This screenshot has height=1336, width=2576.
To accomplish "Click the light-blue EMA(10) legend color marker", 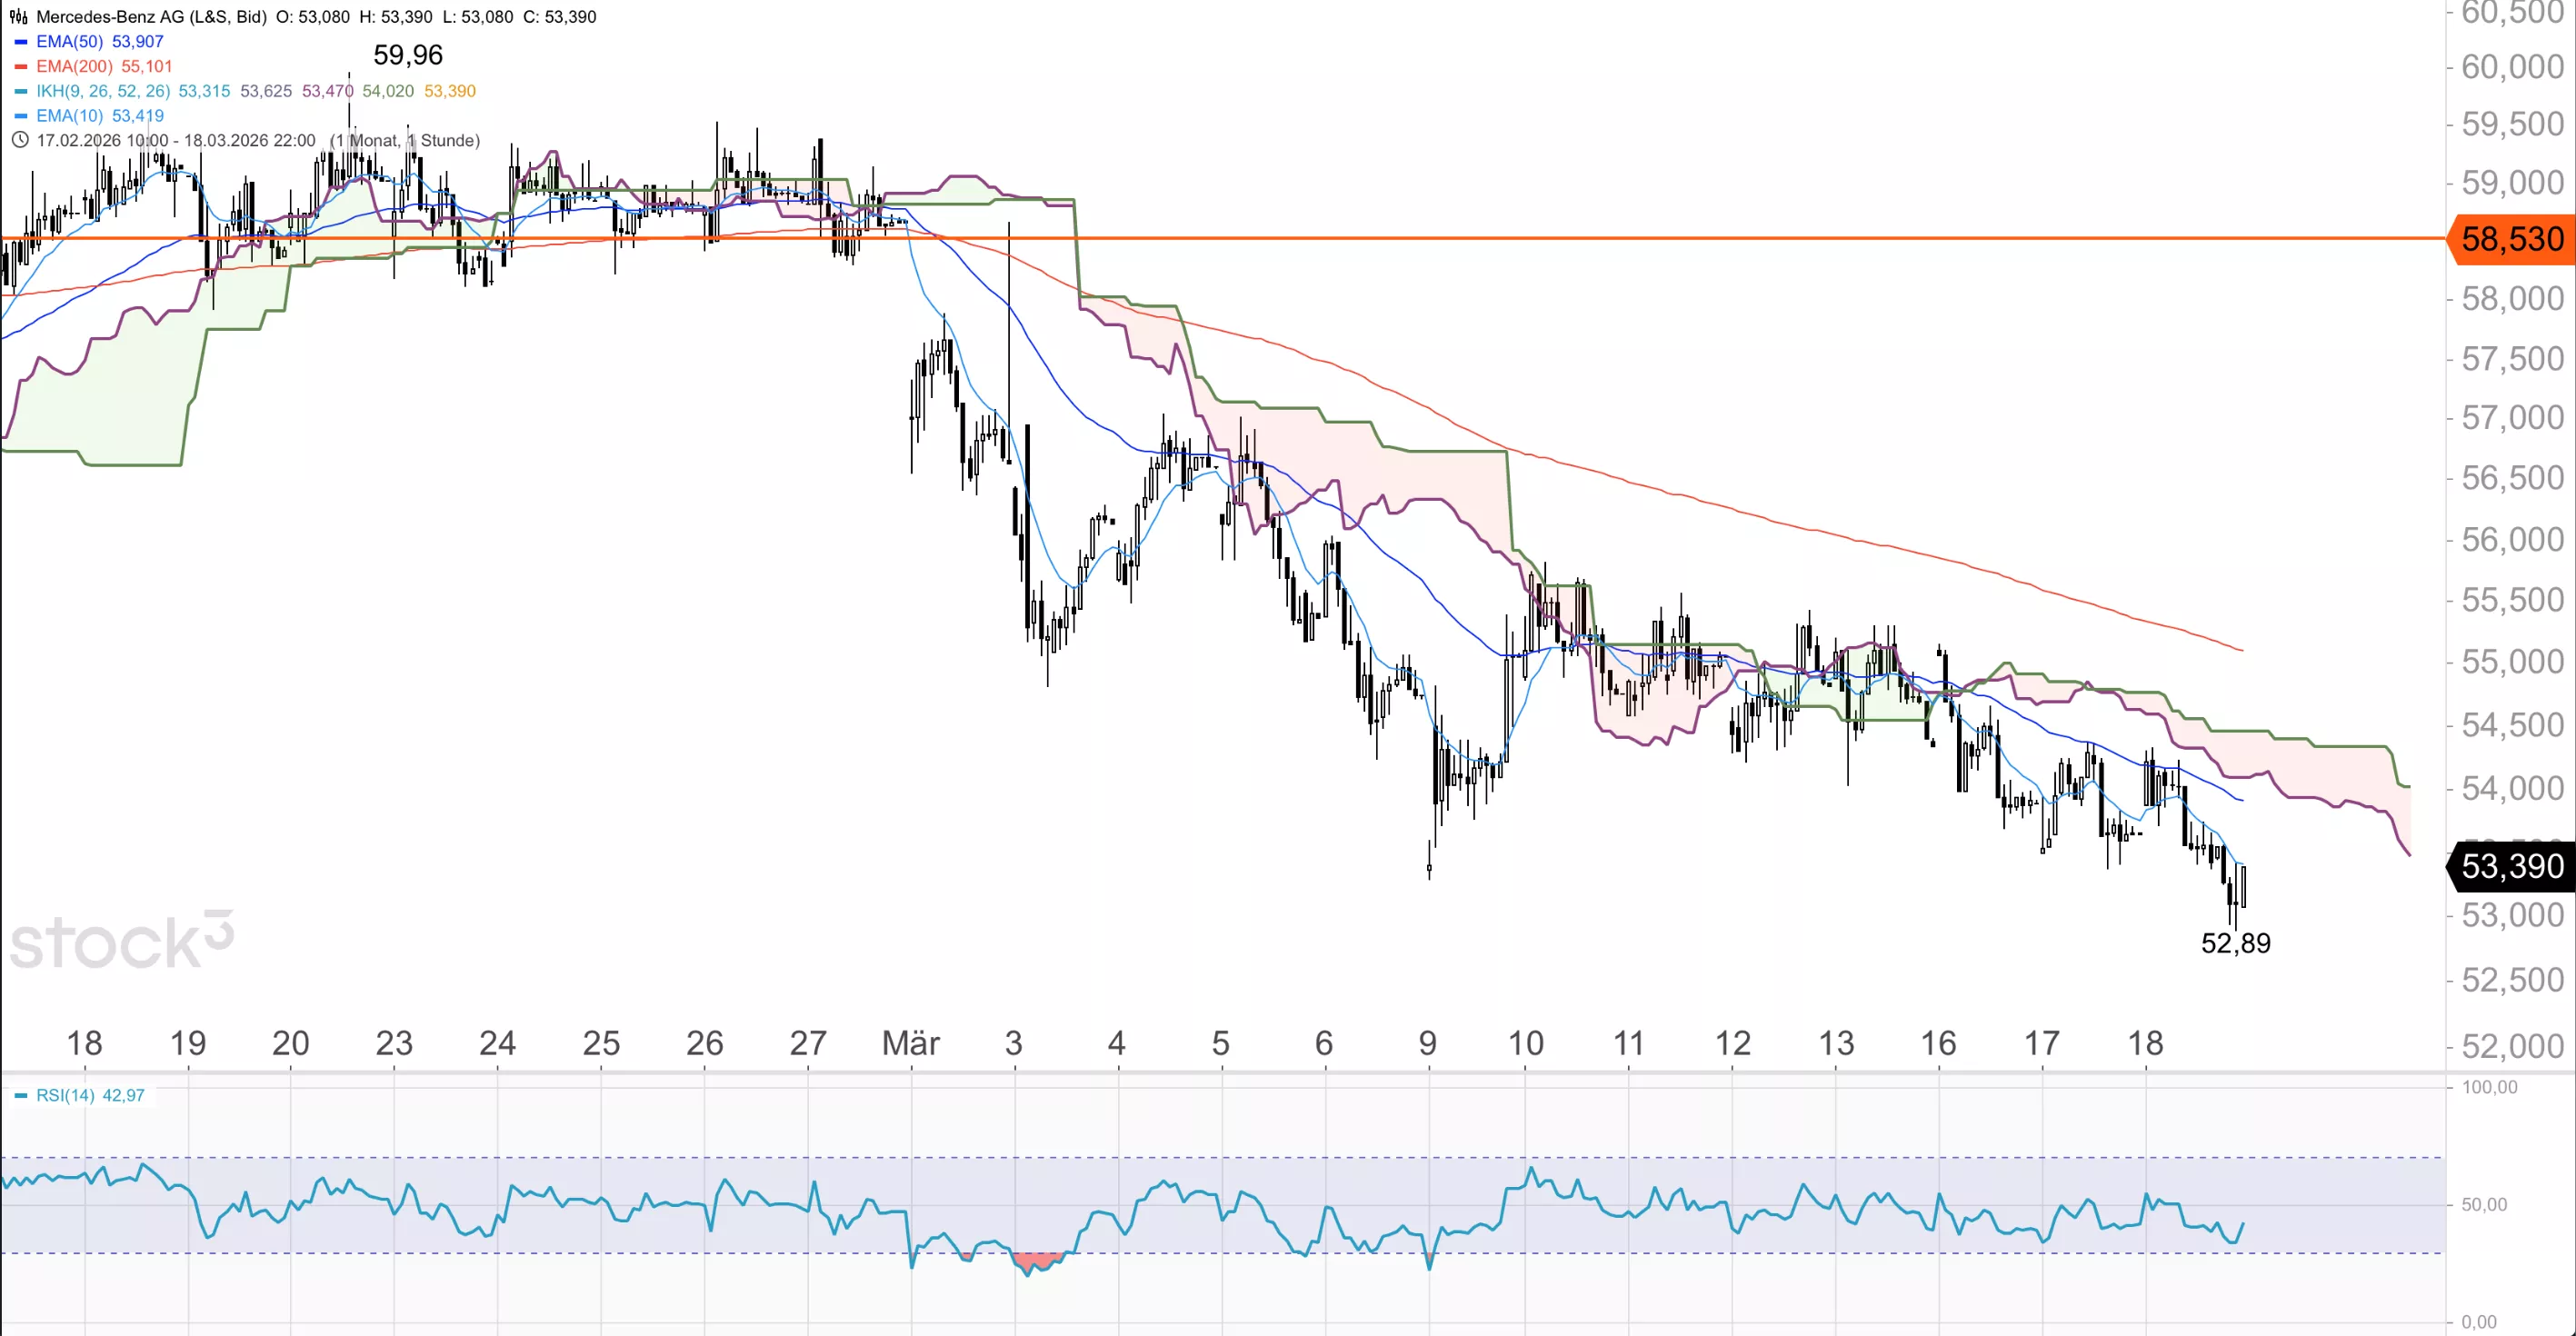I will 21,116.
